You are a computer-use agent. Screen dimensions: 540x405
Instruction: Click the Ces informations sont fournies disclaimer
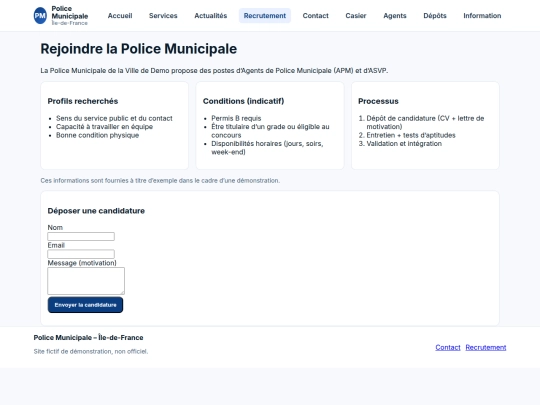[160, 180]
